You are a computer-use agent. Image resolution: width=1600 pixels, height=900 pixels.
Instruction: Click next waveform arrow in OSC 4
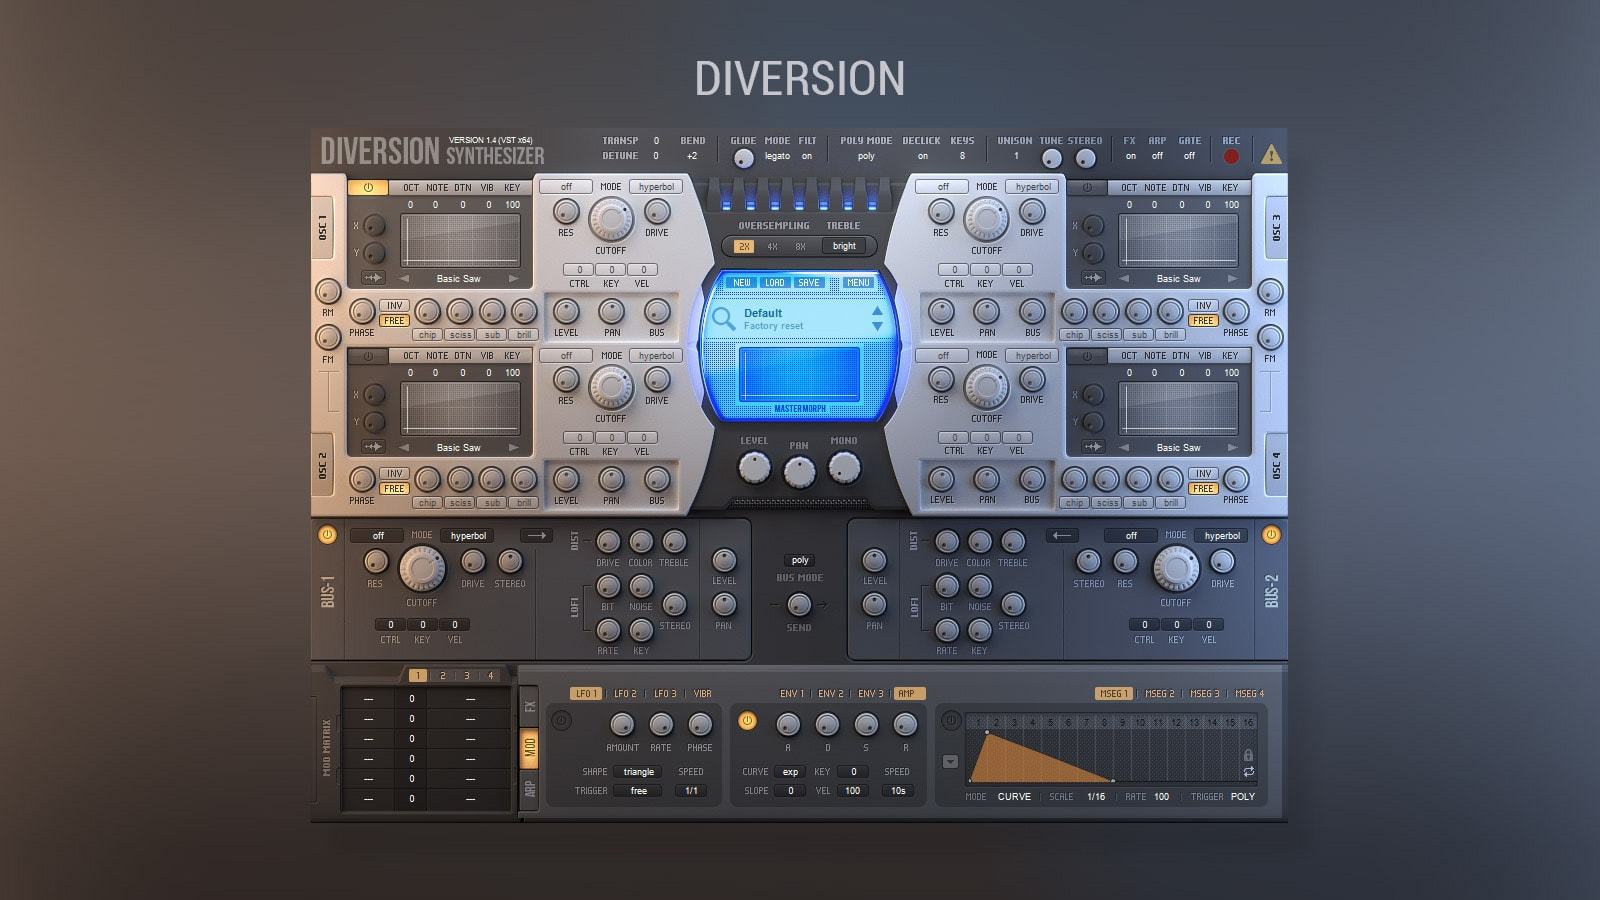pyautogui.click(x=1232, y=447)
